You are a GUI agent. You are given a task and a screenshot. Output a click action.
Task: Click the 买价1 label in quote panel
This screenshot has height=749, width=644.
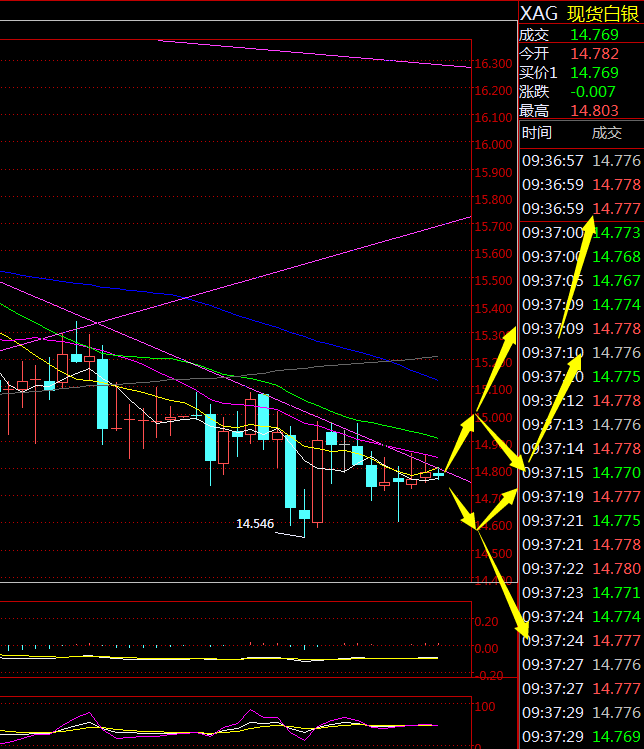click(538, 73)
